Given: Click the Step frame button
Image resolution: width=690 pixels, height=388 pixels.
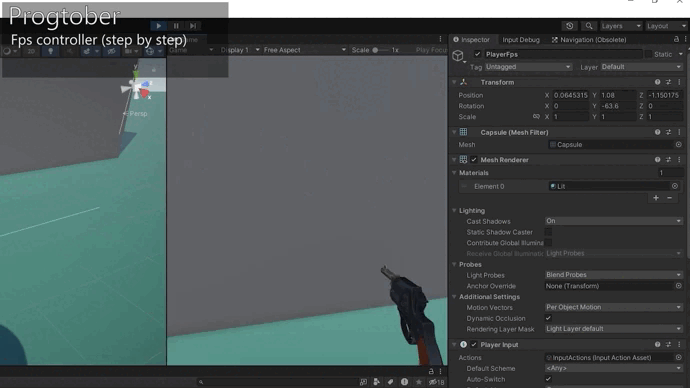Looking at the screenshot, I should [193, 26].
